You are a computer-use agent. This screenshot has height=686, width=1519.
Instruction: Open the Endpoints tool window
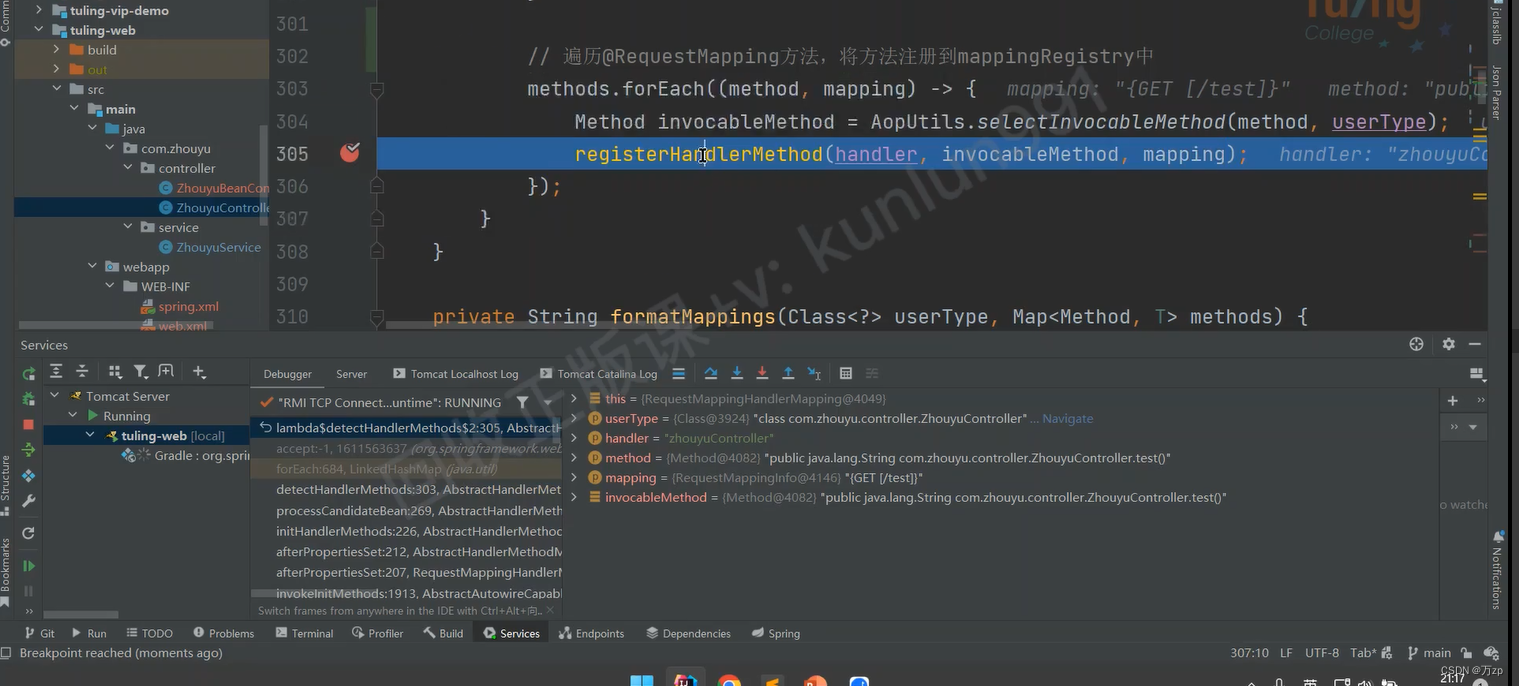(591, 633)
